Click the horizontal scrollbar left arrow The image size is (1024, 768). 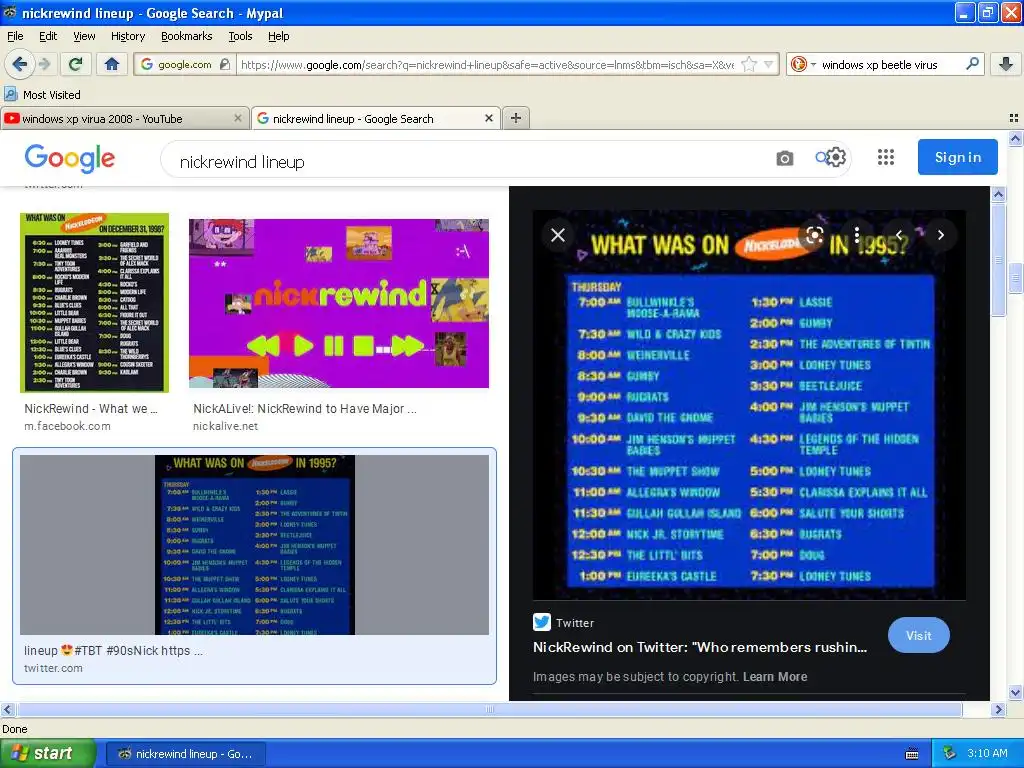pyautogui.click(x=7, y=709)
